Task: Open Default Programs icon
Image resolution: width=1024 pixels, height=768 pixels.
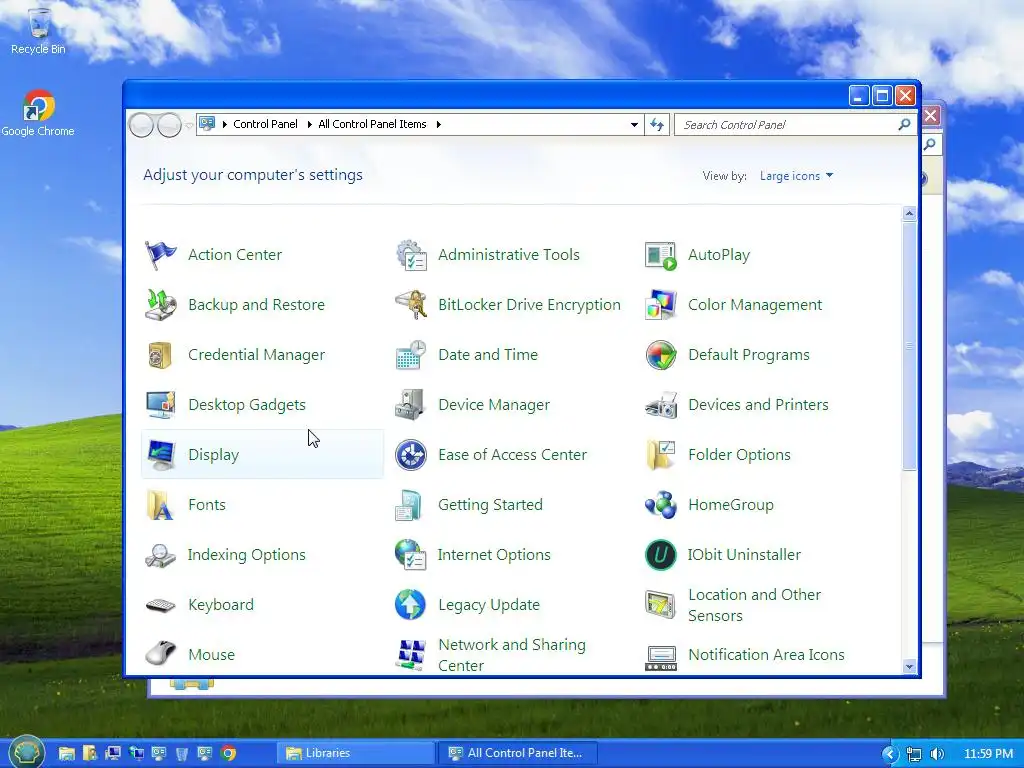Action: (661, 355)
